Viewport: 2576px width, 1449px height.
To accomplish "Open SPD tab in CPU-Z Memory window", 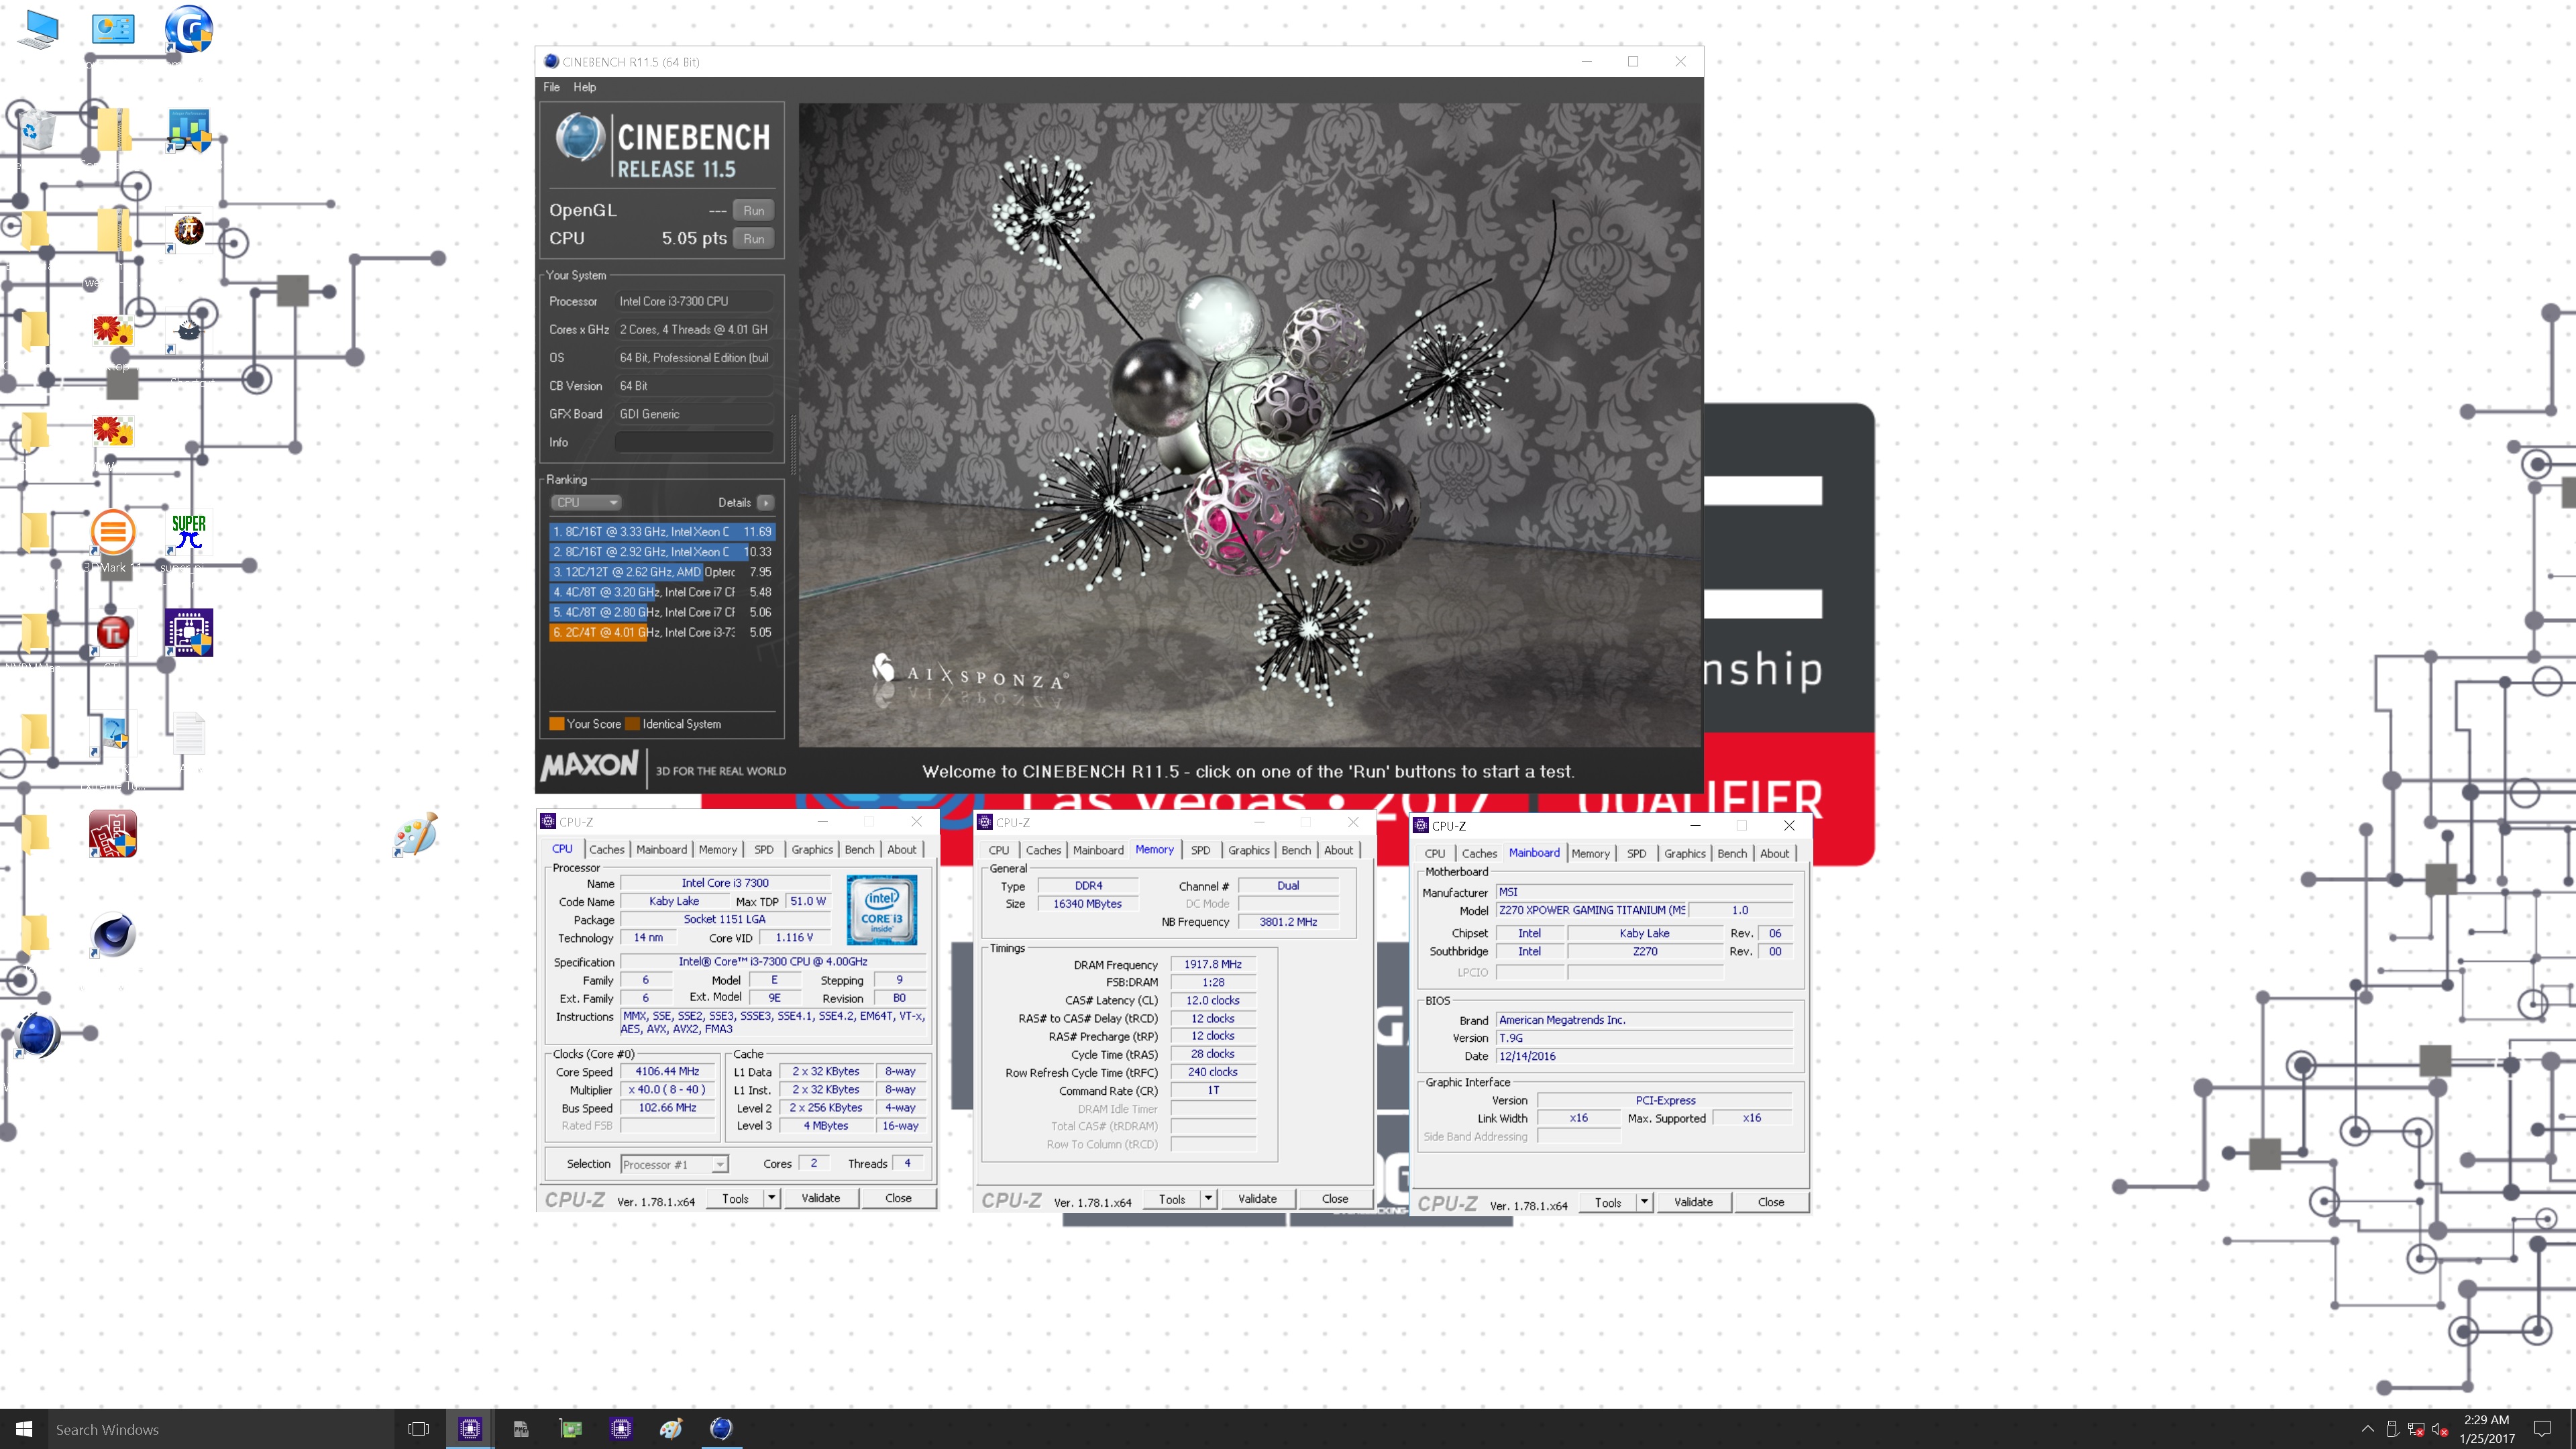I will point(1200,850).
